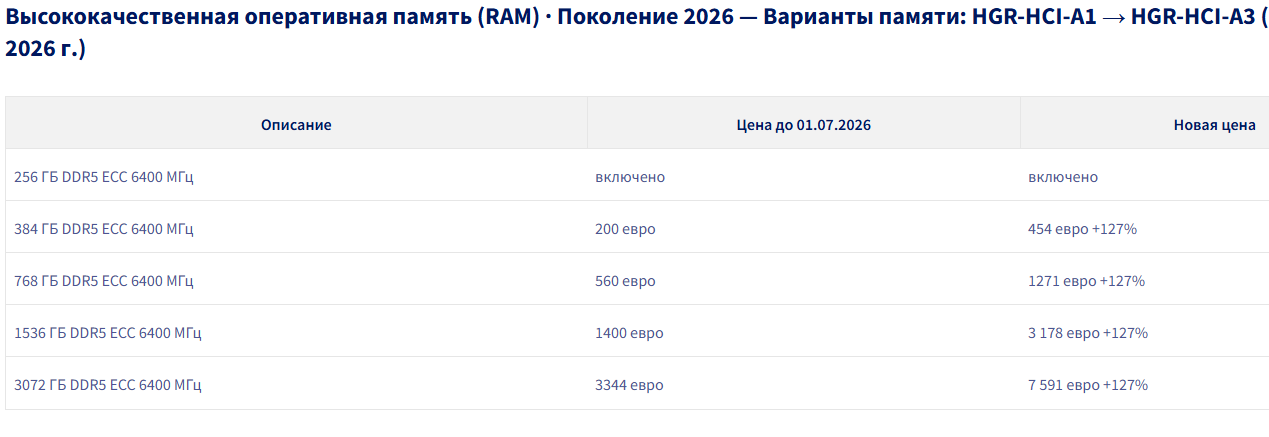Select the 256 ГБ DDR5 ECC row description
1269x437 pixels.
(x=104, y=177)
